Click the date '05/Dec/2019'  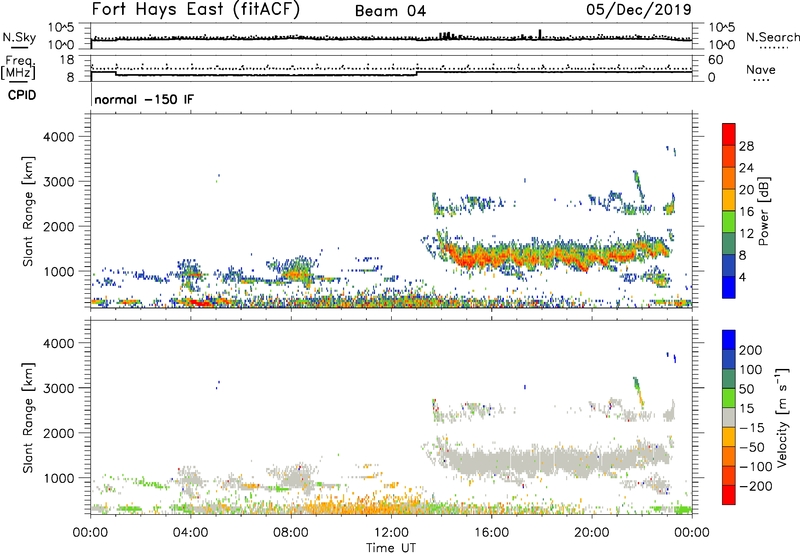pos(638,10)
